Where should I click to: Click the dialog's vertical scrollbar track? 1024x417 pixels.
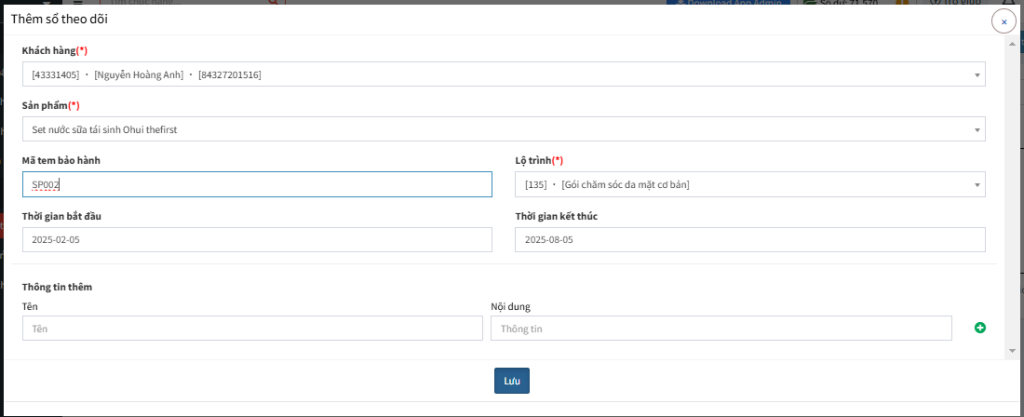1012,196
